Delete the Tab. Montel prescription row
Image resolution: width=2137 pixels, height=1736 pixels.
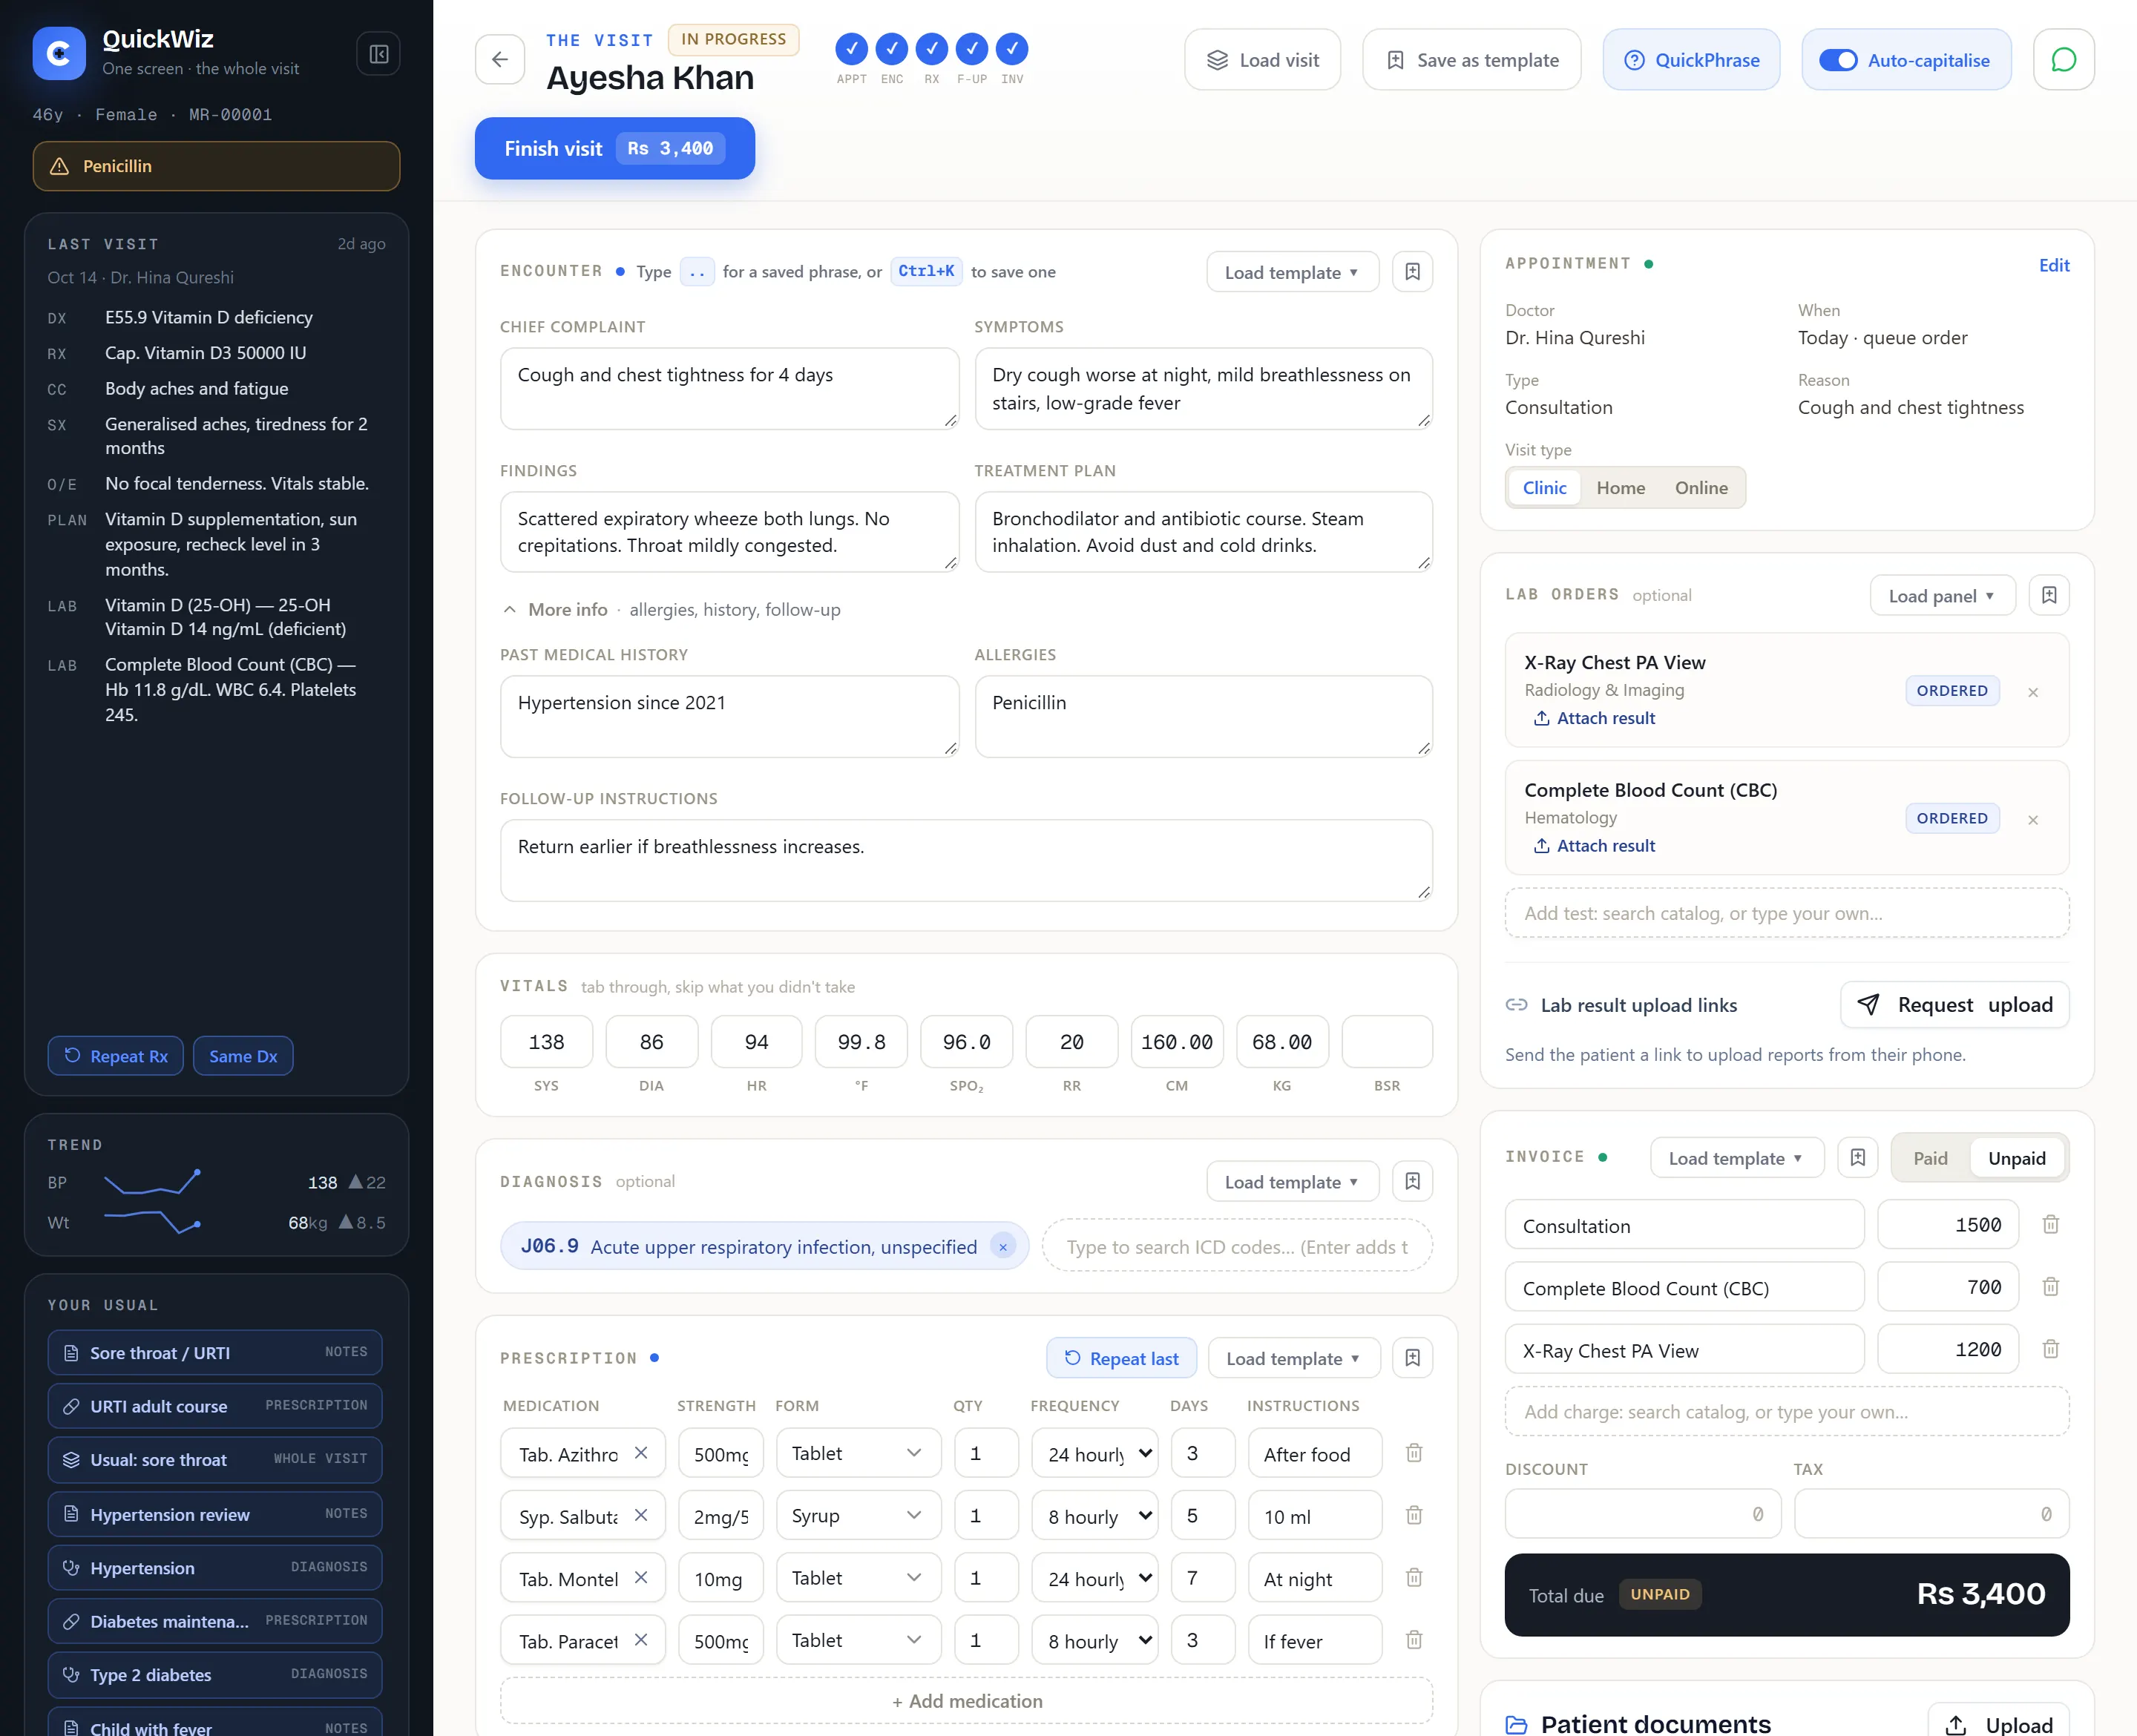point(1414,1577)
